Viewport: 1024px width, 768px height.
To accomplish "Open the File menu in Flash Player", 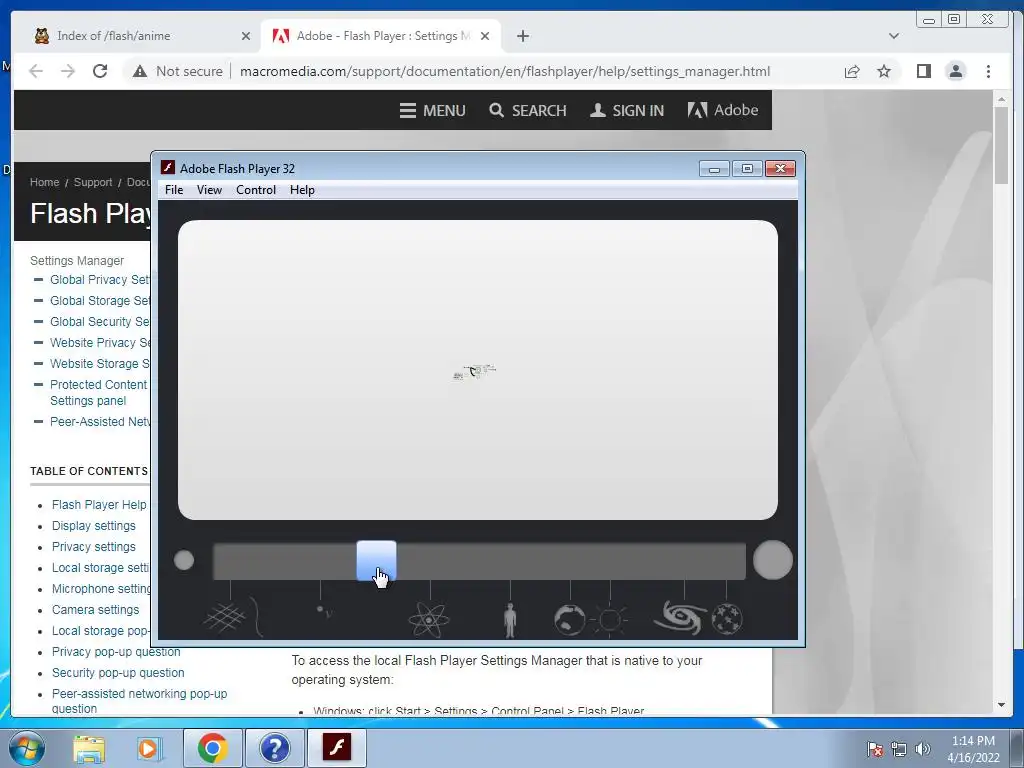I will (x=174, y=190).
